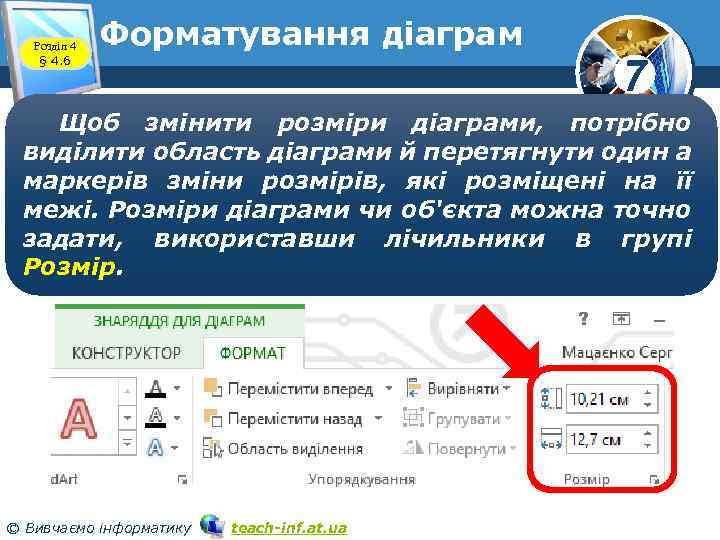Click the shape height icon
The image size is (720, 540).
coord(551,398)
